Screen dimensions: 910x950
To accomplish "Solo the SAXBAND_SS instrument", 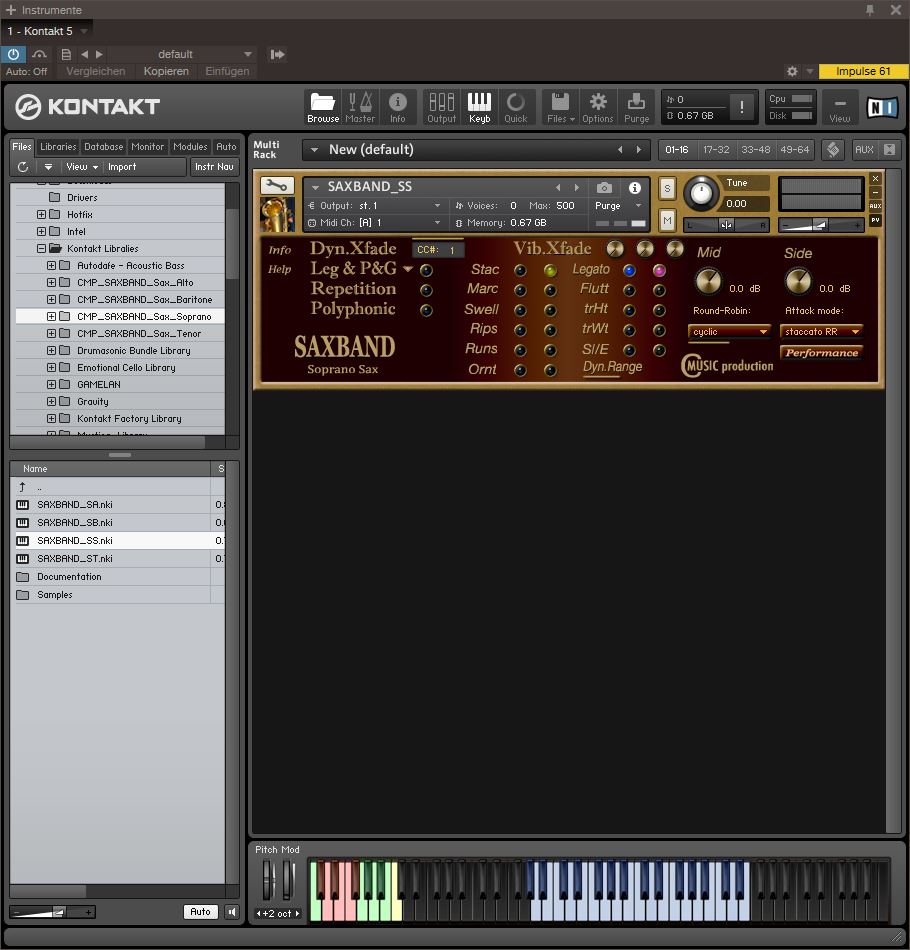I will pyautogui.click(x=667, y=188).
